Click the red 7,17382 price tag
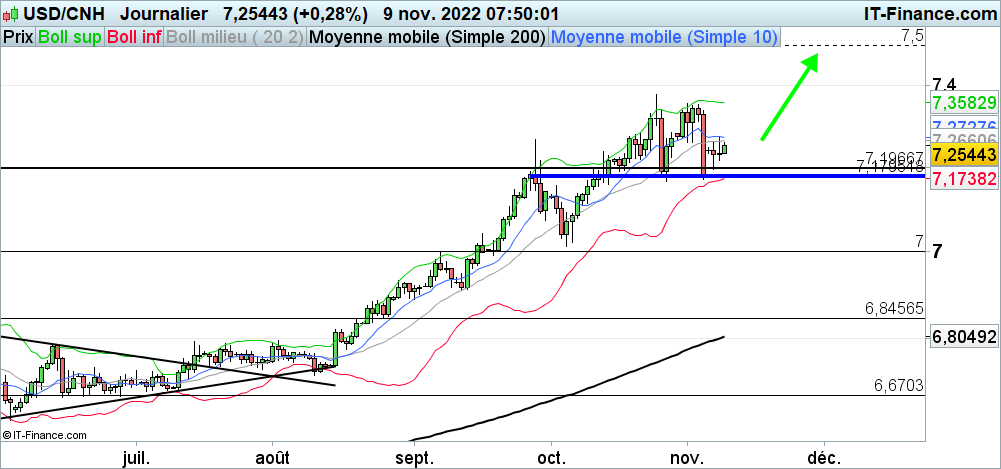This screenshot has width=1001, height=469. point(964,178)
